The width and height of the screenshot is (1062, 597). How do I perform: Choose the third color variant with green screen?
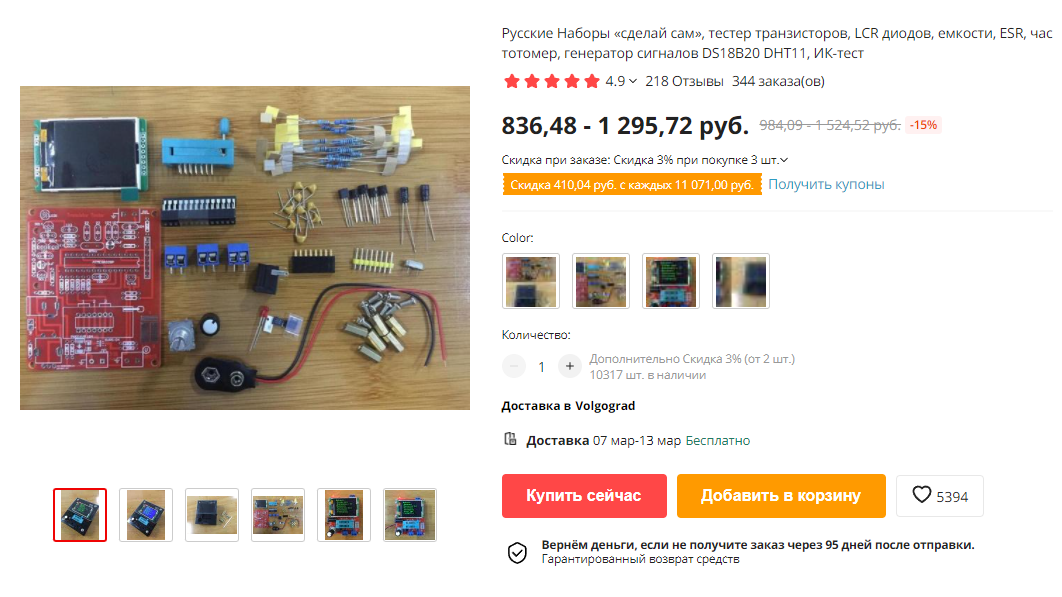(671, 281)
